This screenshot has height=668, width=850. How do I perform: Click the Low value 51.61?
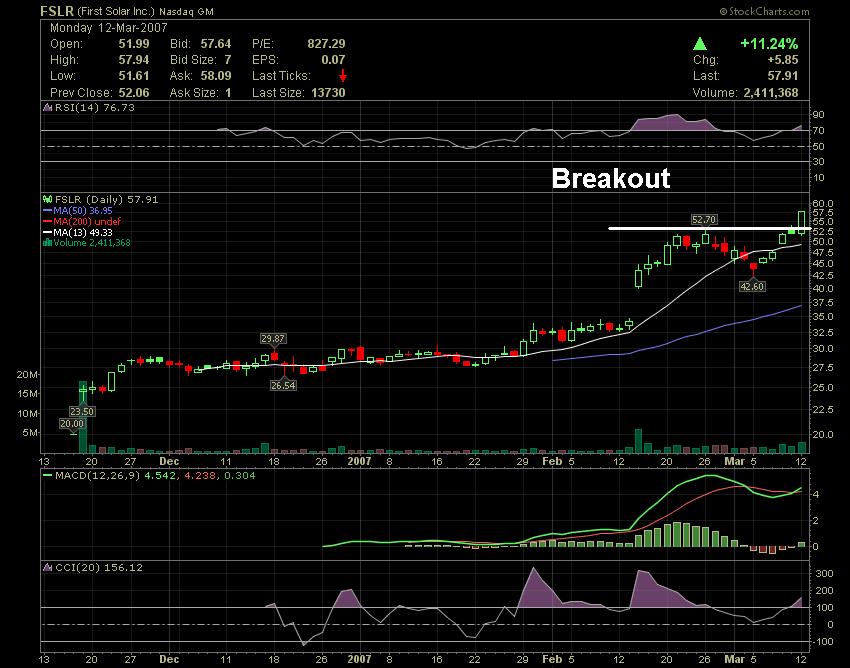(x=134, y=76)
